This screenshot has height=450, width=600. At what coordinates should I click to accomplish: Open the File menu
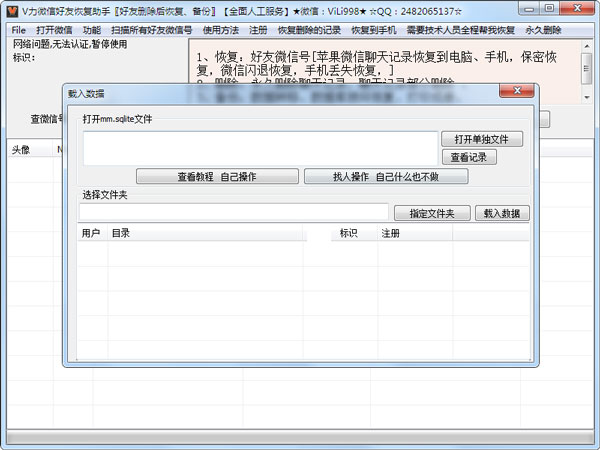19,30
